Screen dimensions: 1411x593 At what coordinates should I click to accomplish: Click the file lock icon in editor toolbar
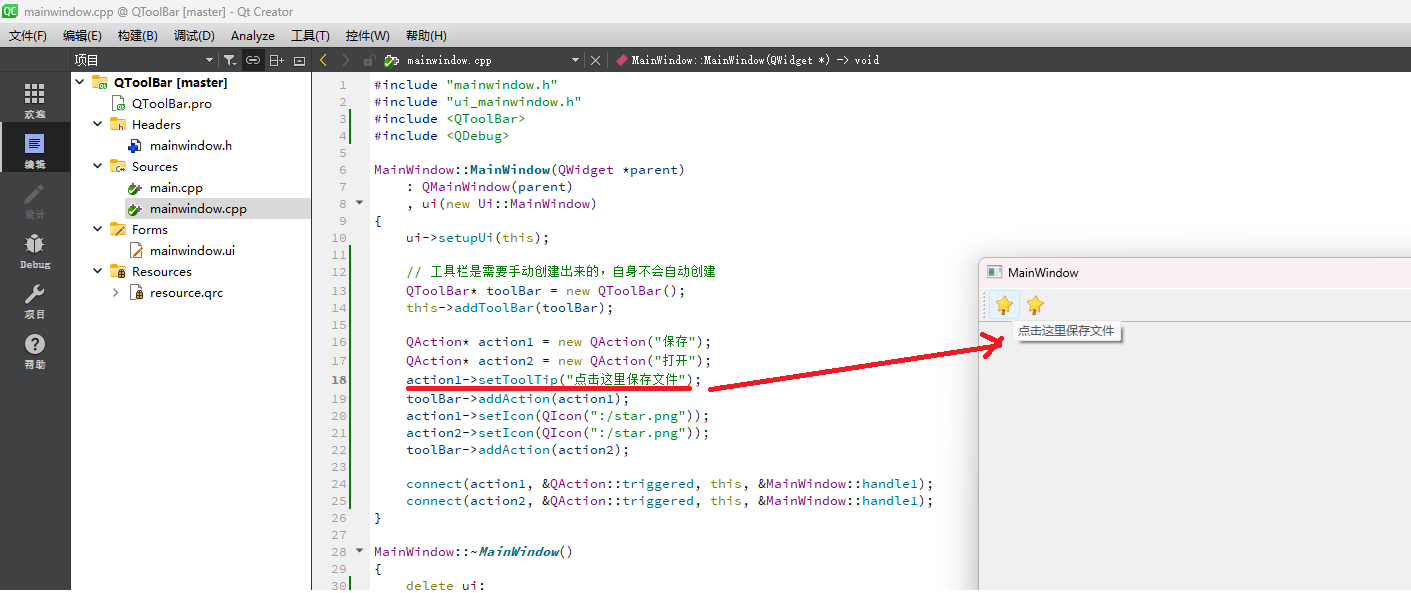[369, 60]
